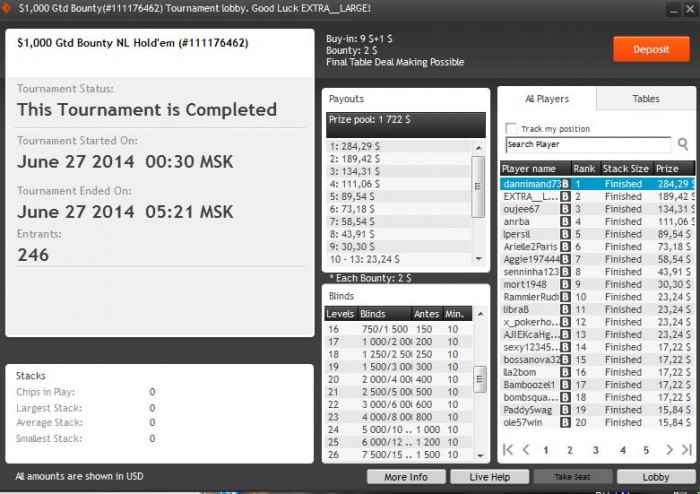Select current page number 1
Viewport: 700px width, 494px height.
[x=546, y=450]
